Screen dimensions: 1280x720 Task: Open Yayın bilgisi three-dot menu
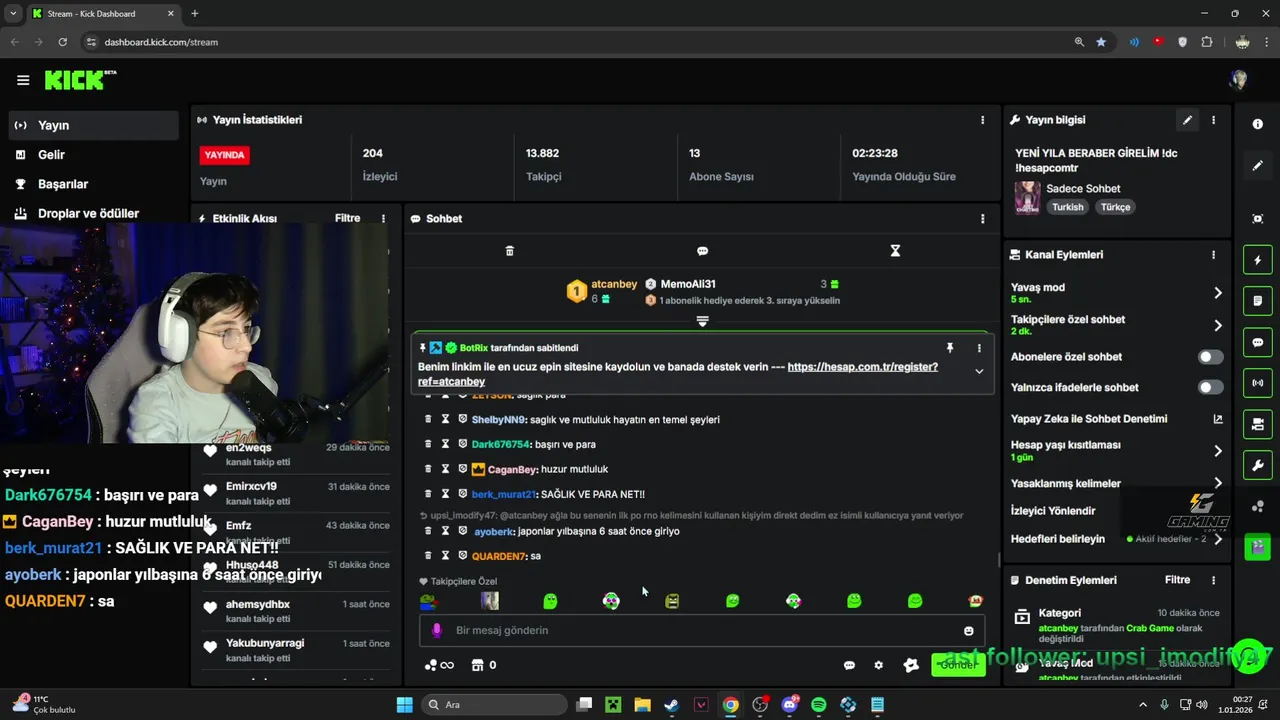coord(1214,120)
